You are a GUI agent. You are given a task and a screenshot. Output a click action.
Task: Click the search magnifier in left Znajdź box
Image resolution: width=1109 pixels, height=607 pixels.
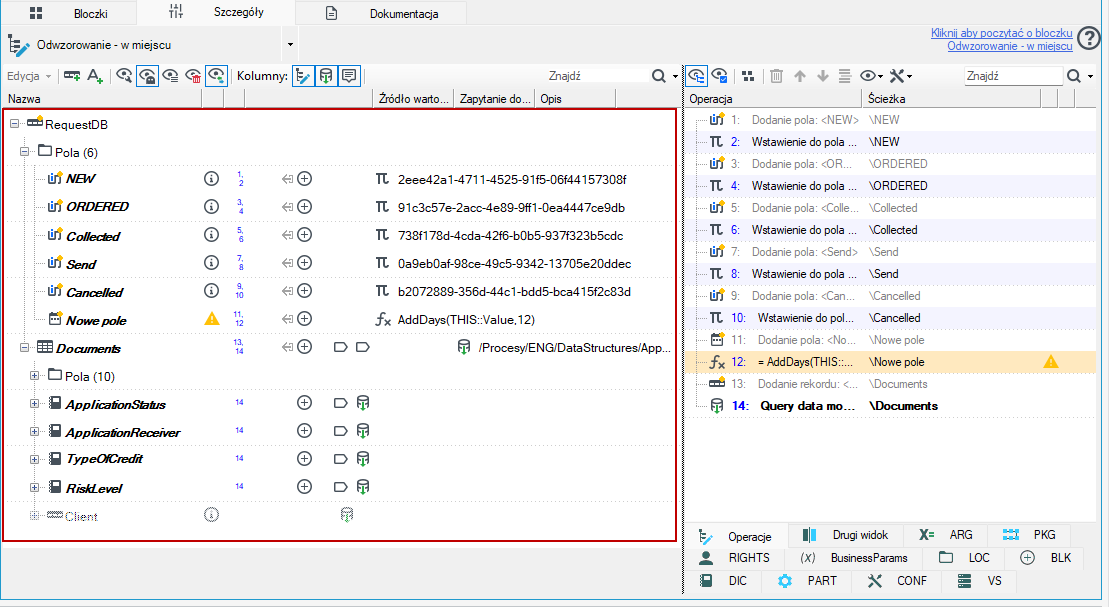point(658,76)
